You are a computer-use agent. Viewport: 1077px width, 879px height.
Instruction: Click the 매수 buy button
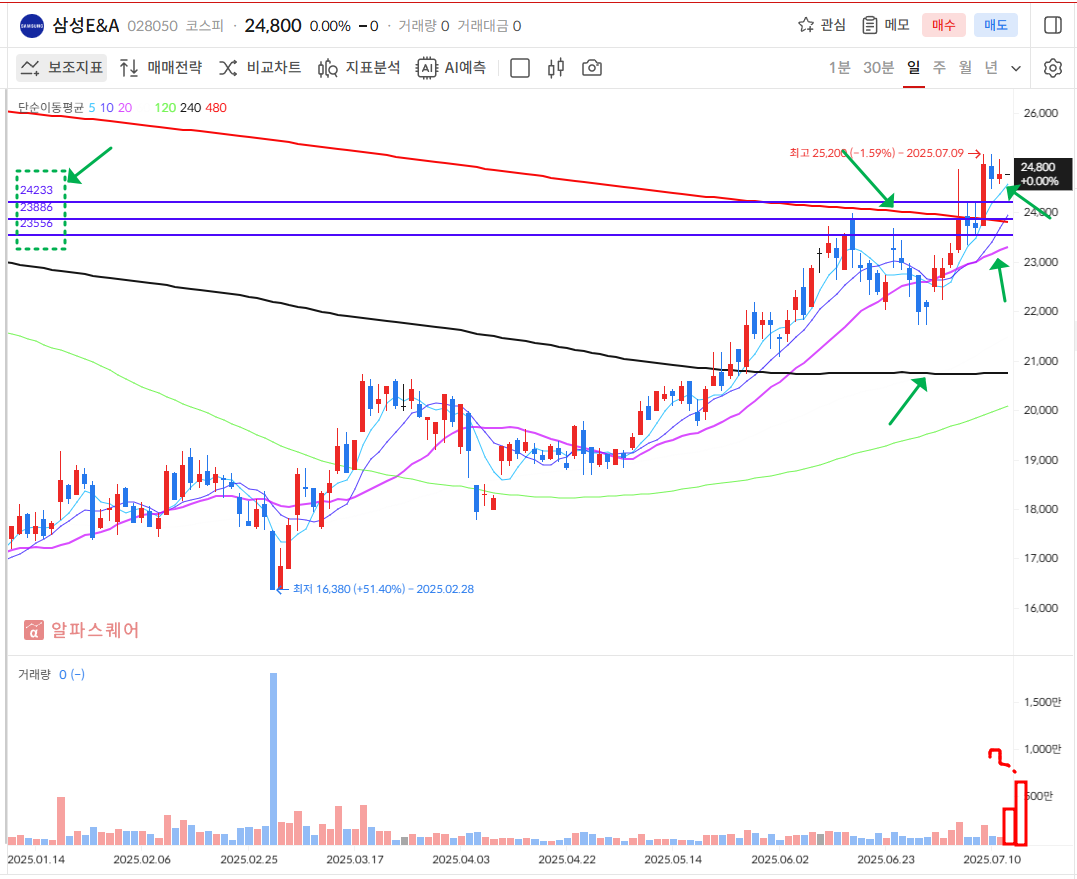943,25
